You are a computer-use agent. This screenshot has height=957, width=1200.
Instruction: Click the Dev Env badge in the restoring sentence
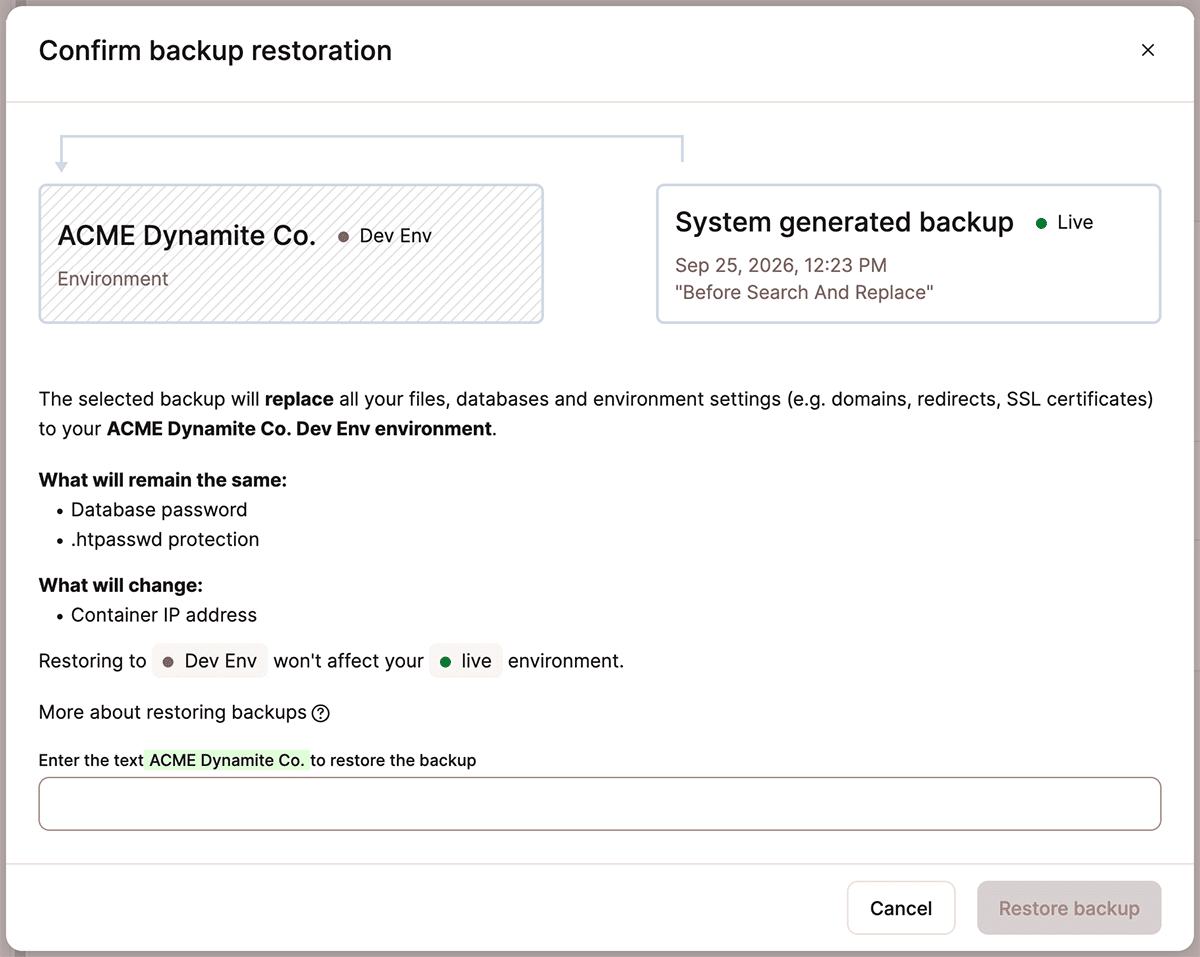tap(210, 661)
